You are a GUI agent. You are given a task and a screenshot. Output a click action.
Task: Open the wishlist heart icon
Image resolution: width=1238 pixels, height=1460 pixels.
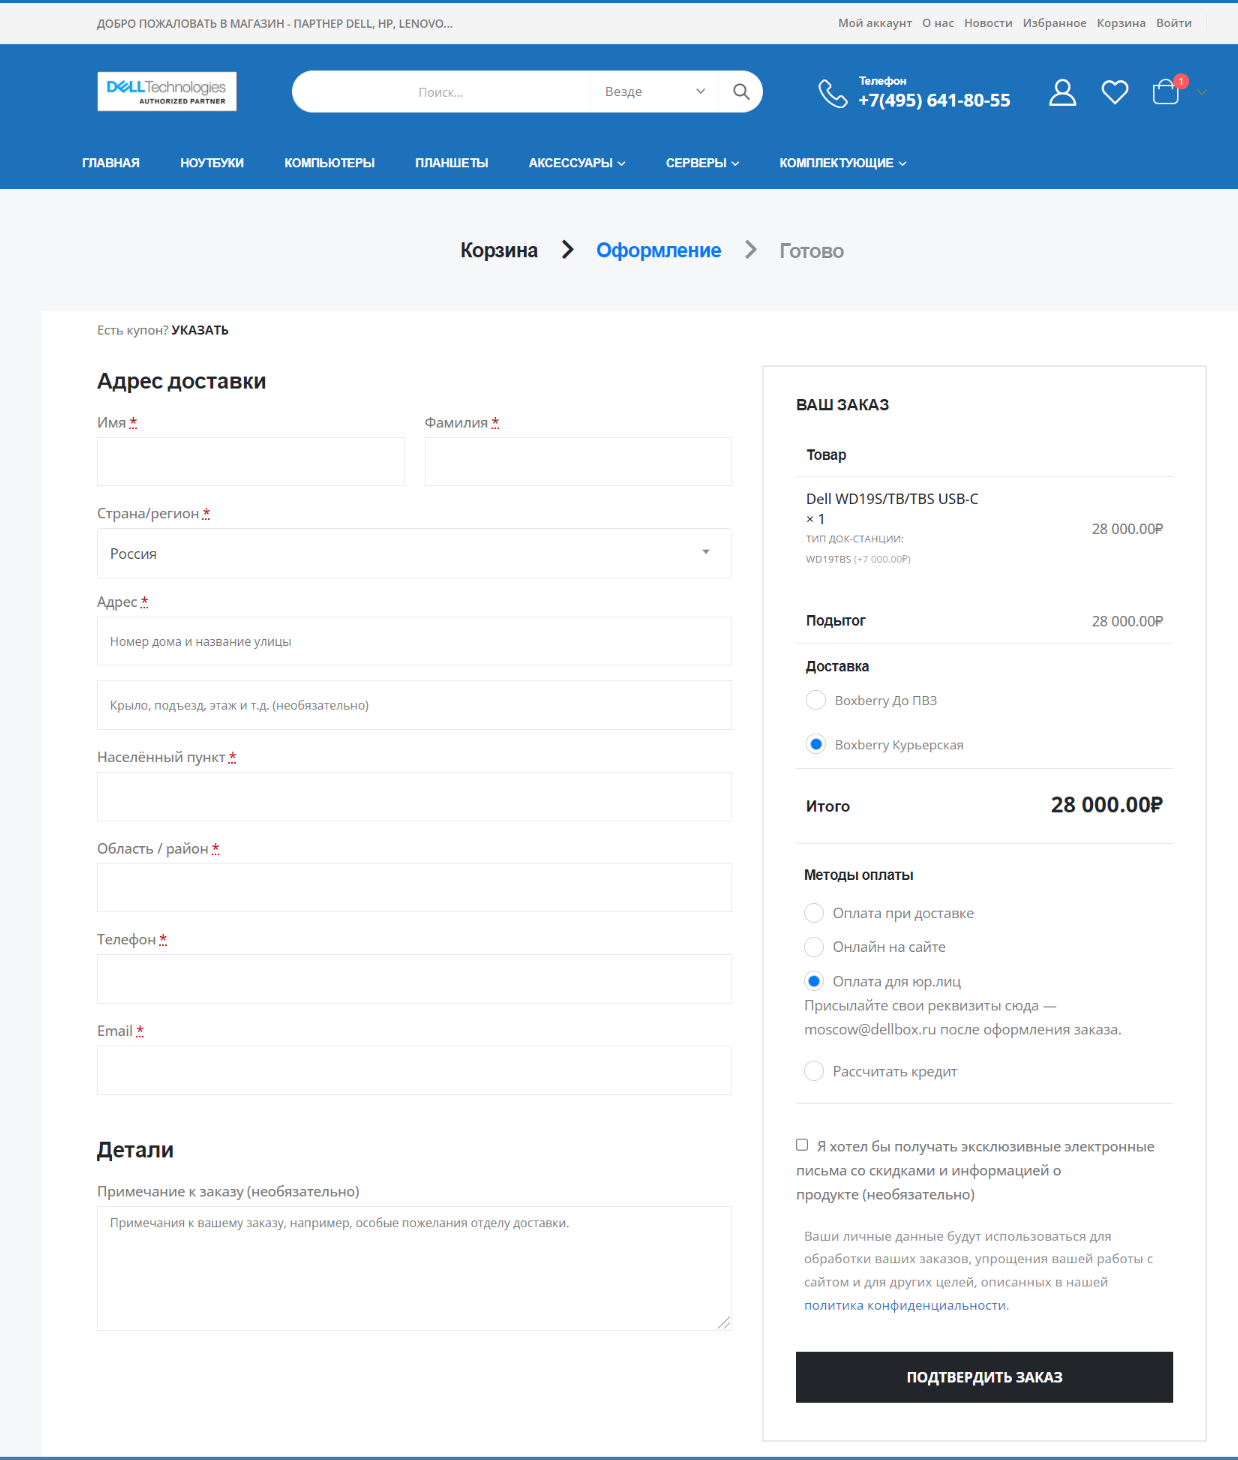1115,93
